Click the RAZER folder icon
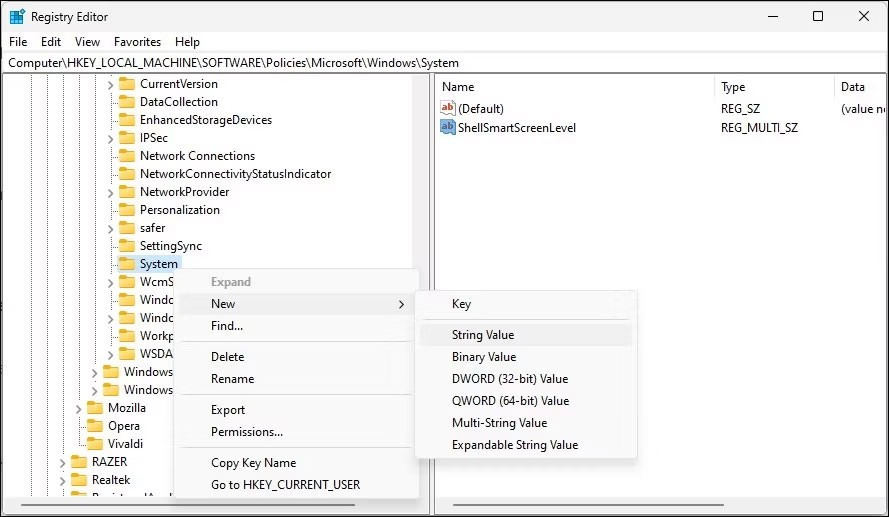The width and height of the screenshot is (889, 517). [79, 462]
